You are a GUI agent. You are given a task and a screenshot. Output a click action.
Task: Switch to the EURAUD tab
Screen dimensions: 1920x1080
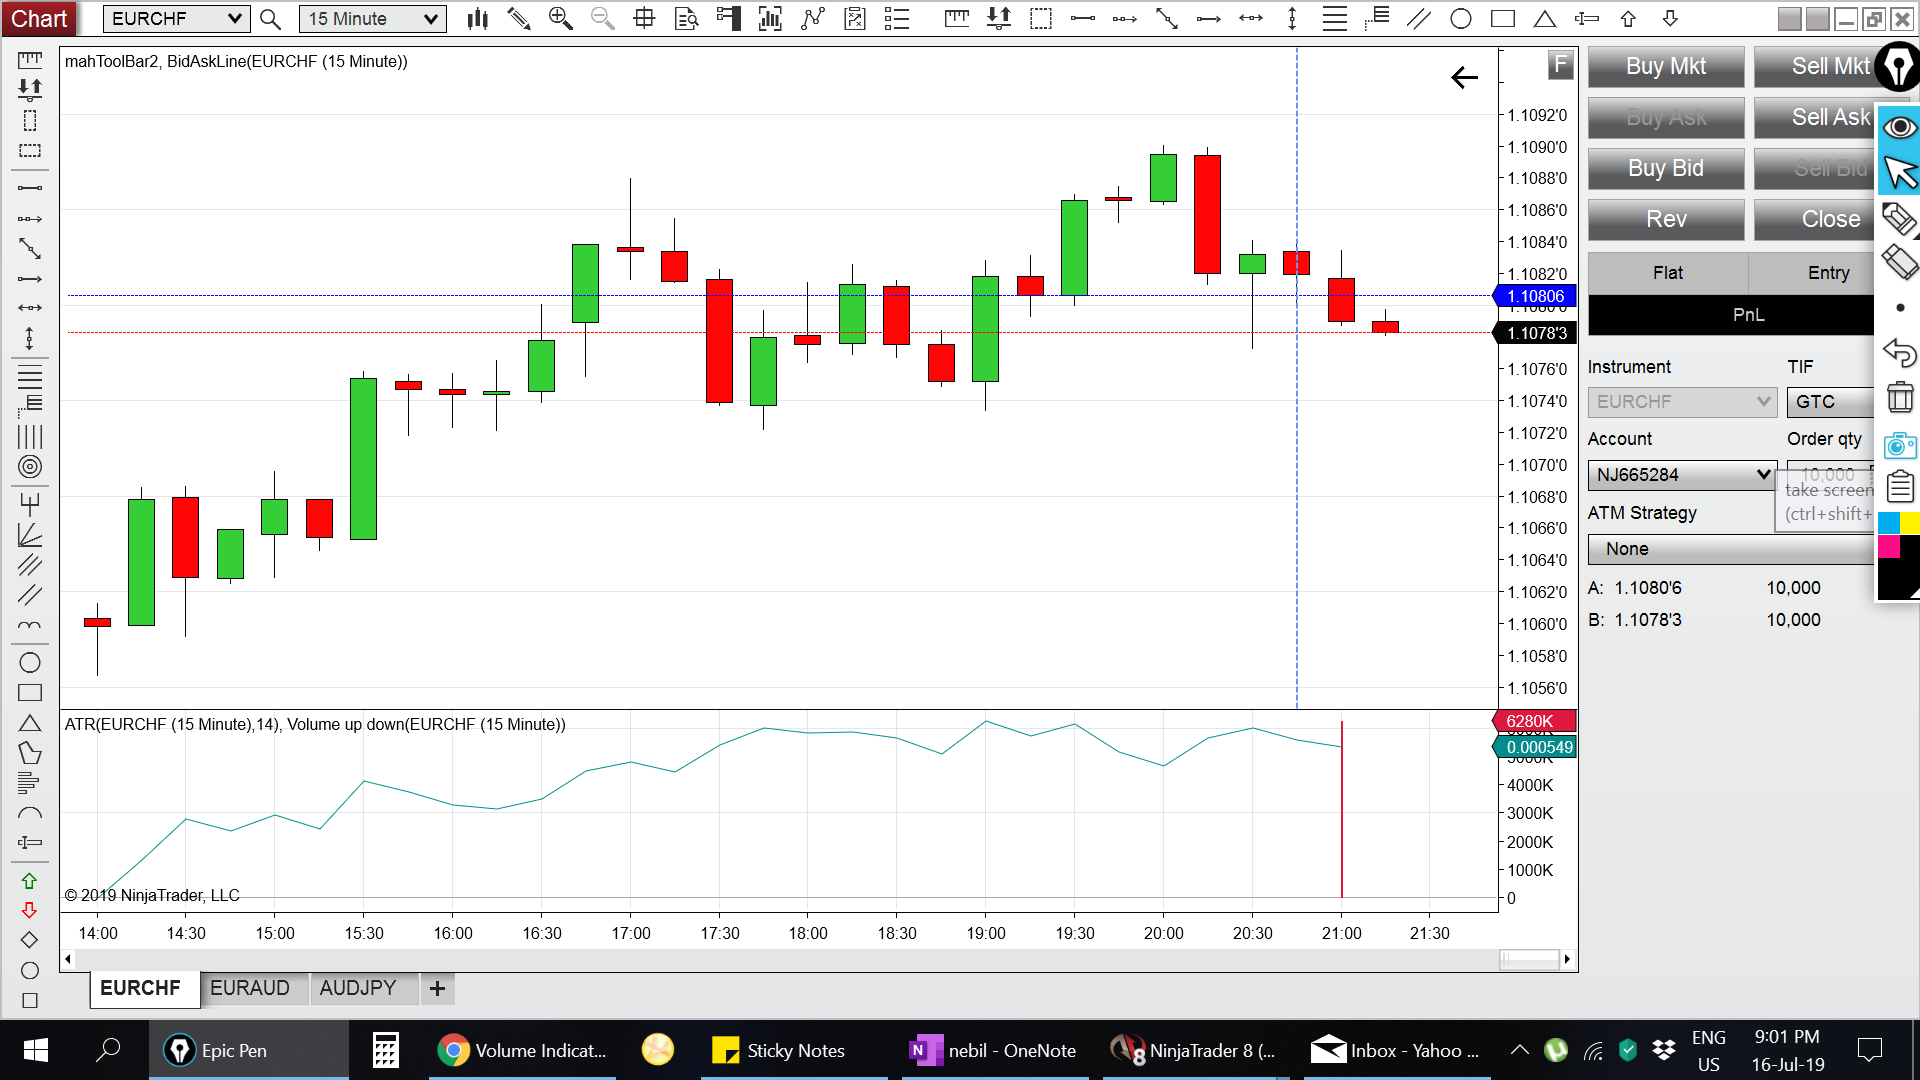pos(250,988)
